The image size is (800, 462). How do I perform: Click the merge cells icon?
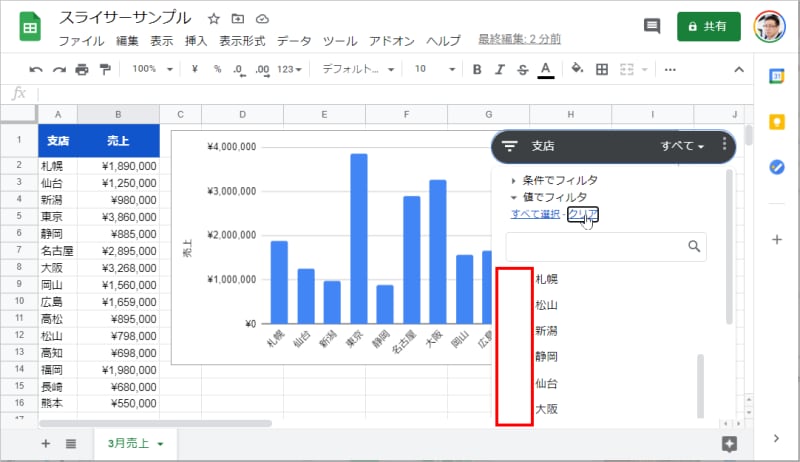(627, 69)
